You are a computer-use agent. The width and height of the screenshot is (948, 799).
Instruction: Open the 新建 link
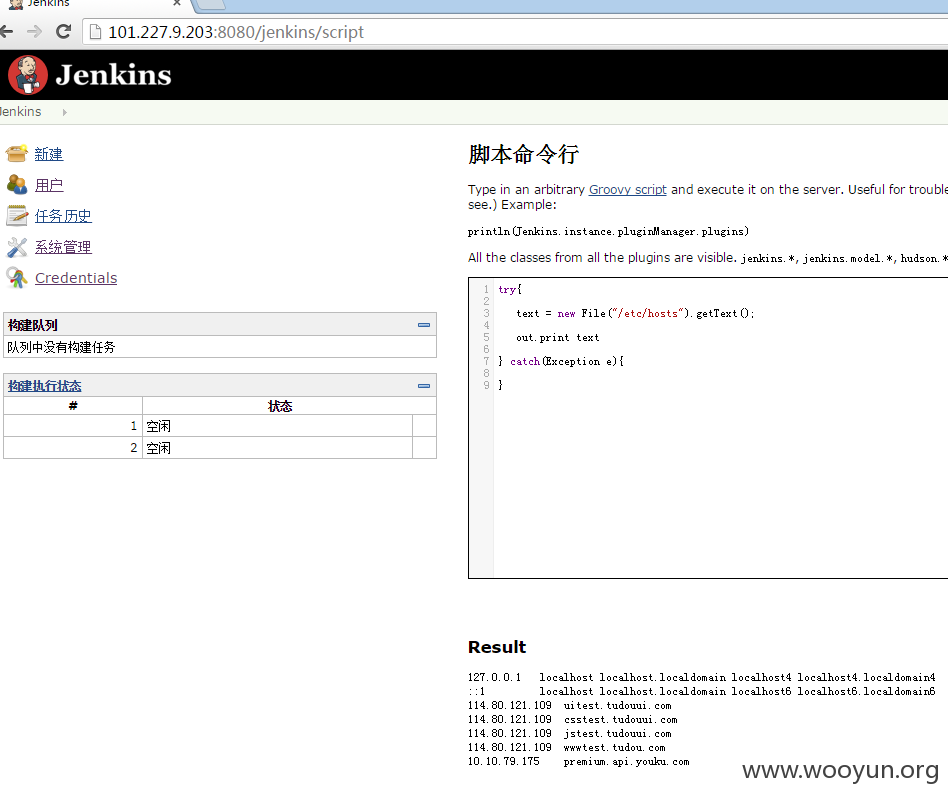click(48, 154)
